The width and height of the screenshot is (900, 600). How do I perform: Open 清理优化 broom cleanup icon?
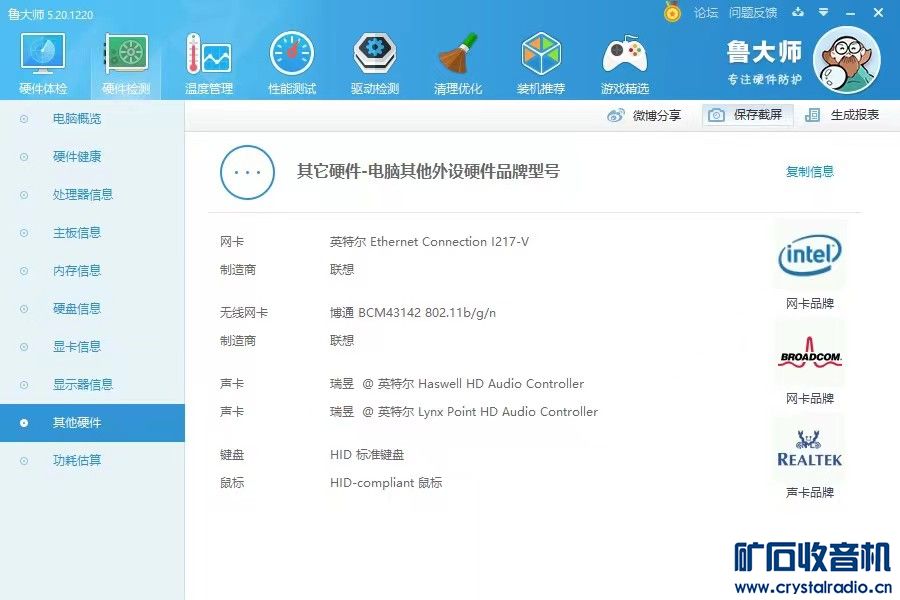458,63
